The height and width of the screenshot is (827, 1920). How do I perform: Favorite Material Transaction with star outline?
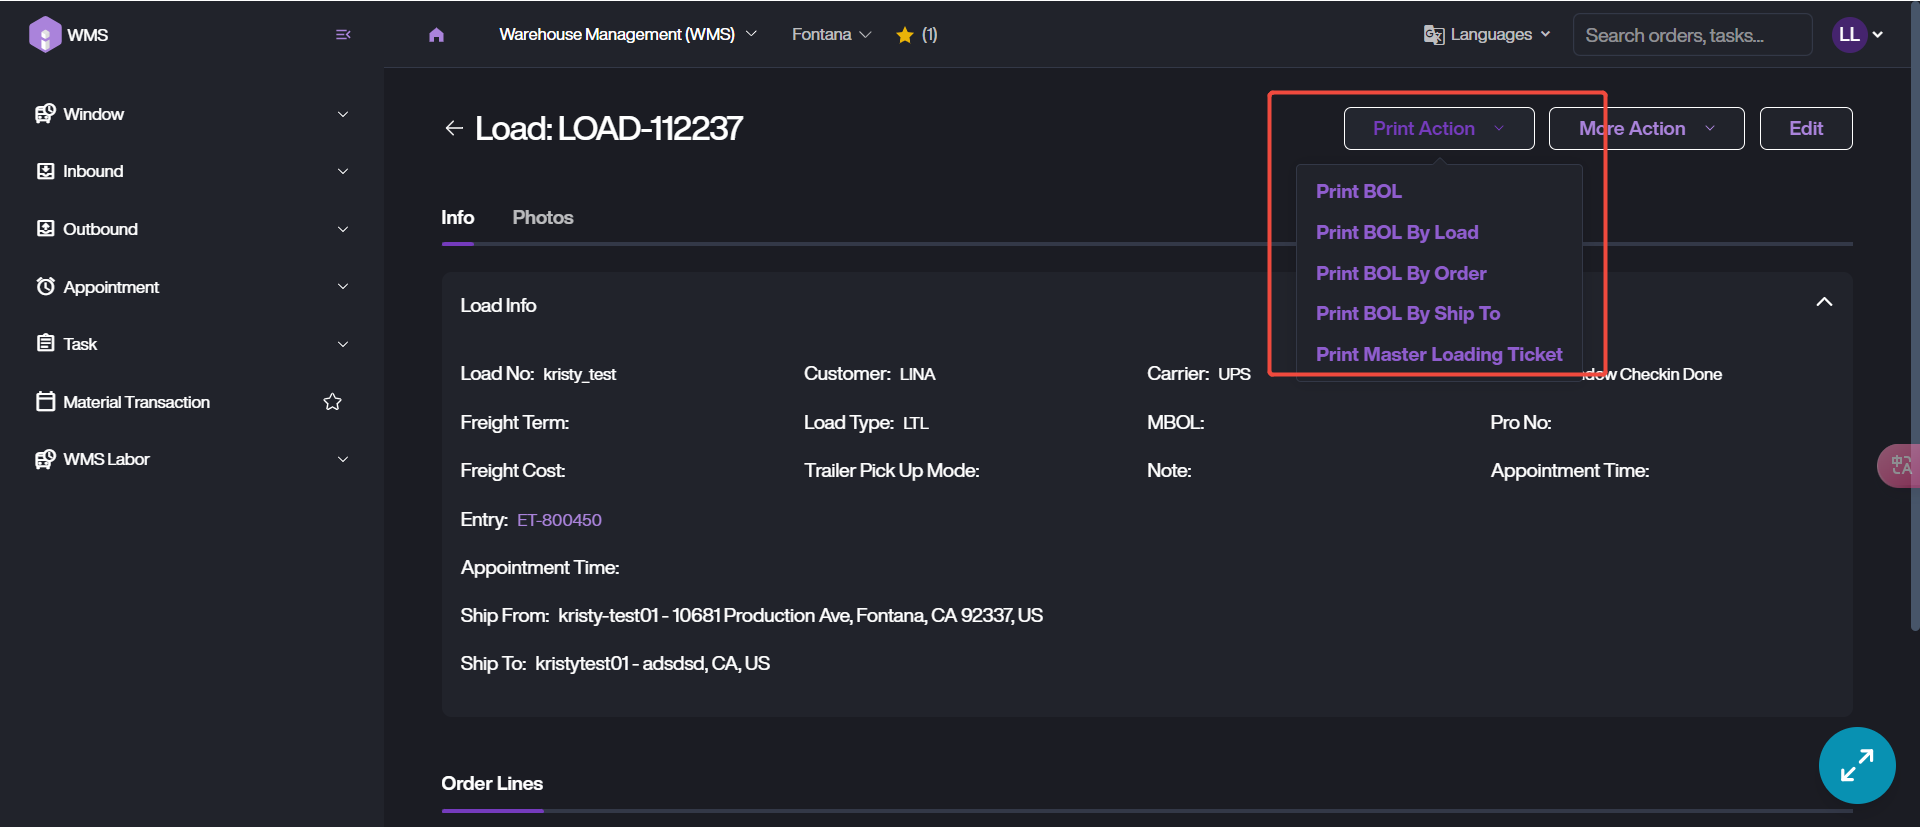[332, 402]
